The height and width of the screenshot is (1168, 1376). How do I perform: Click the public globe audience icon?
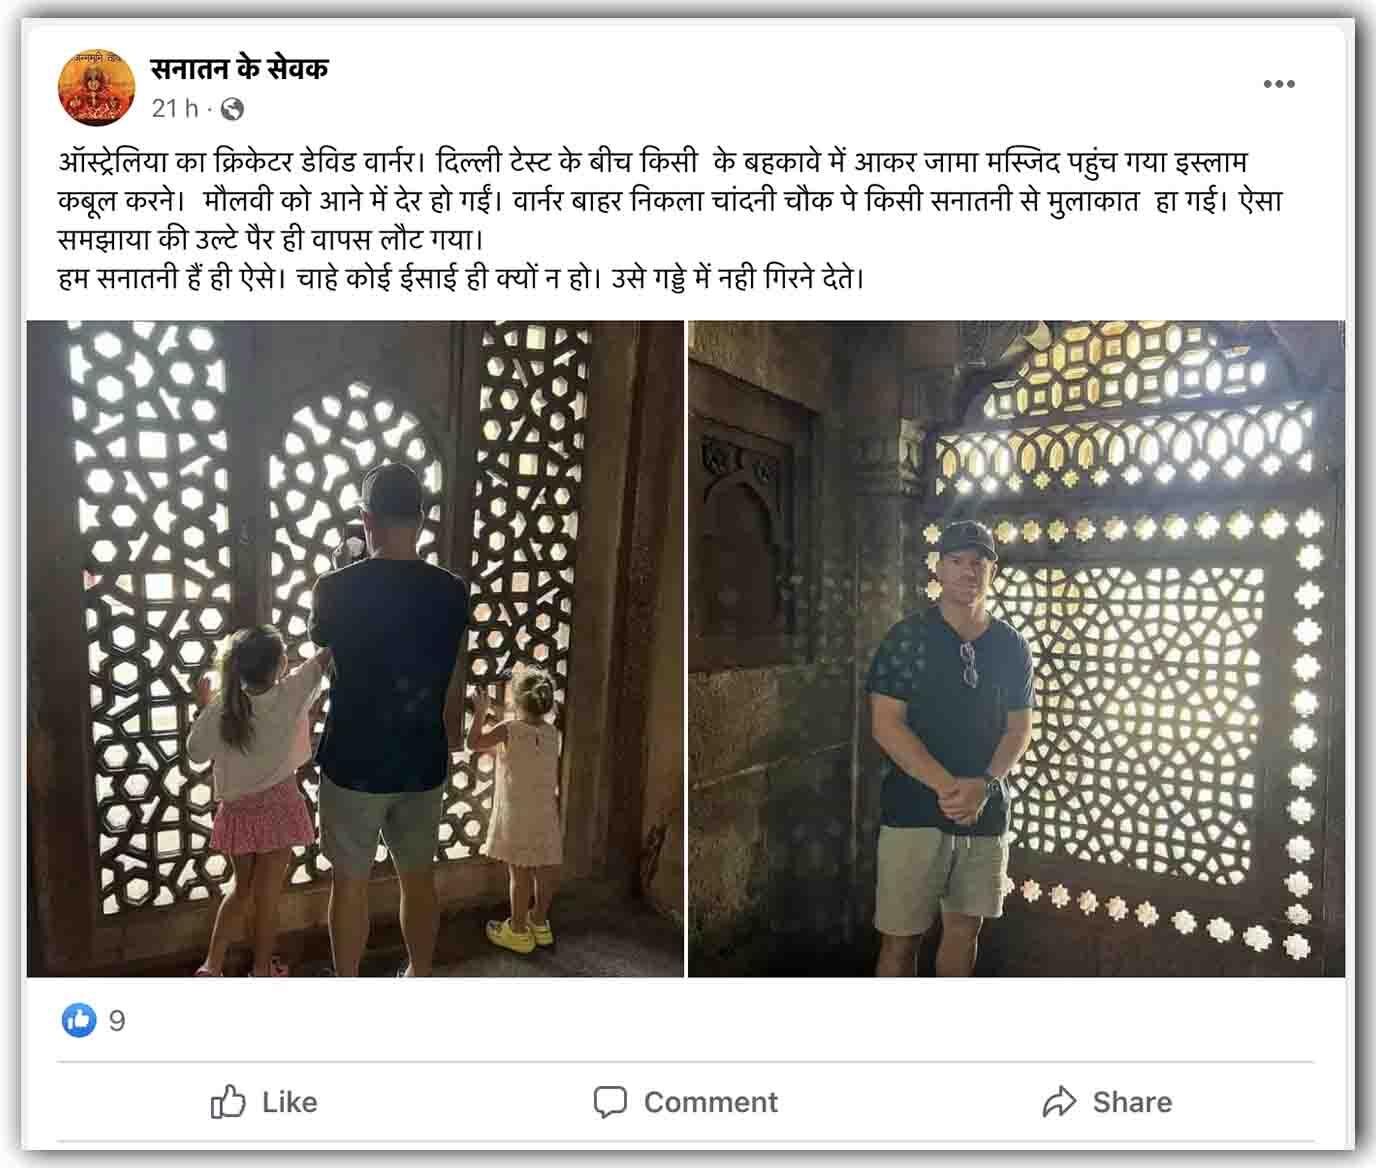[x=231, y=108]
